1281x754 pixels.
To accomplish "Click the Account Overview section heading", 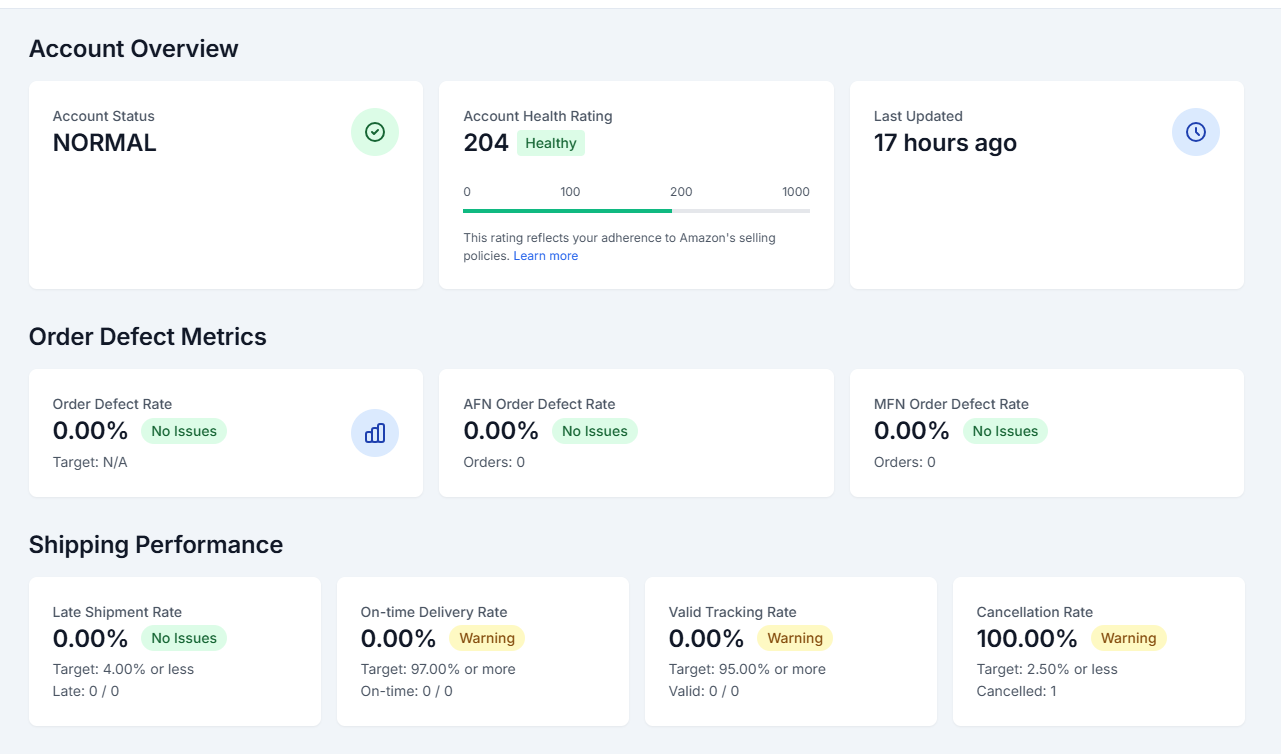I will pos(134,48).
